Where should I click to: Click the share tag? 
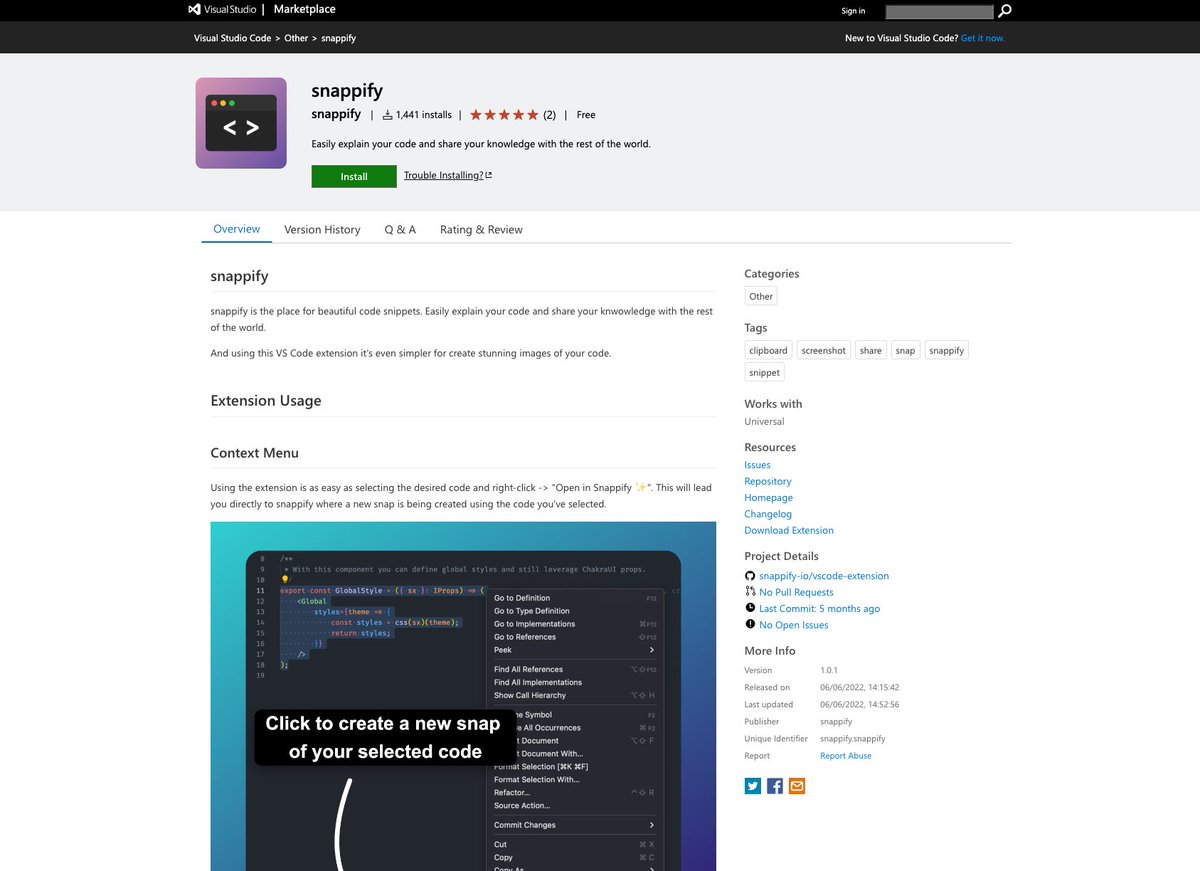tap(871, 350)
